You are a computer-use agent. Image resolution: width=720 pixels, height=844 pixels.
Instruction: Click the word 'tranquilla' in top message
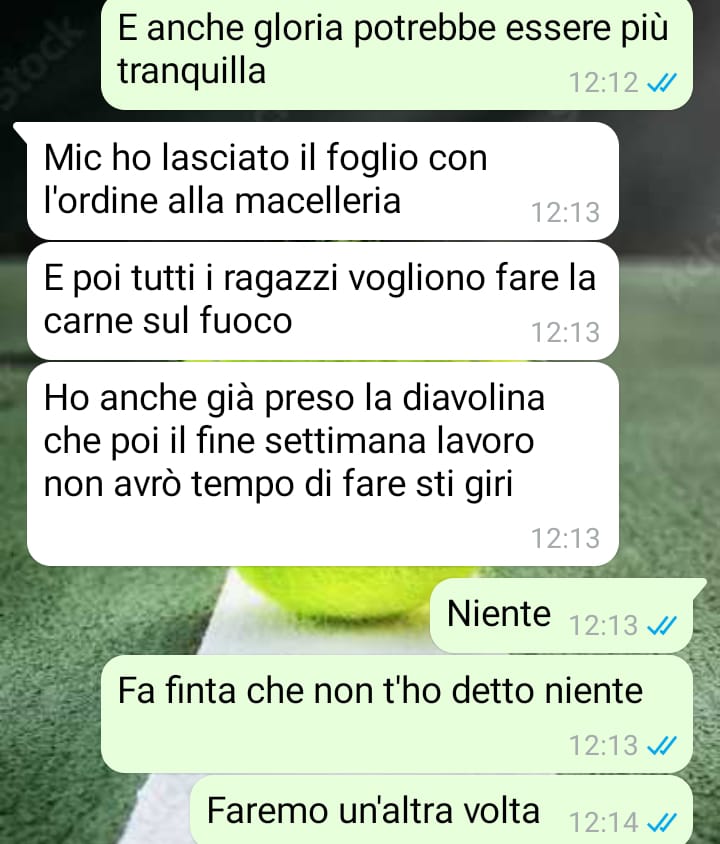point(192,71)
